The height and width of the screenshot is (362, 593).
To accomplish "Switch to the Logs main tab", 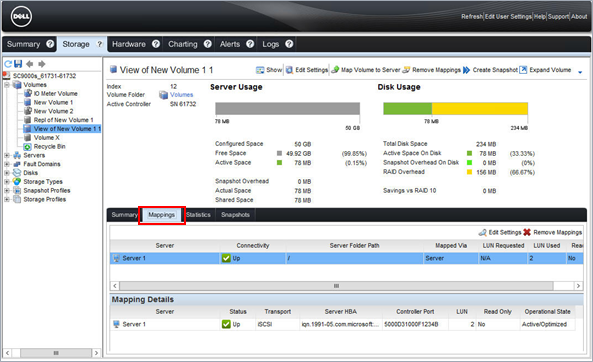I will click(x=270, y=44).
